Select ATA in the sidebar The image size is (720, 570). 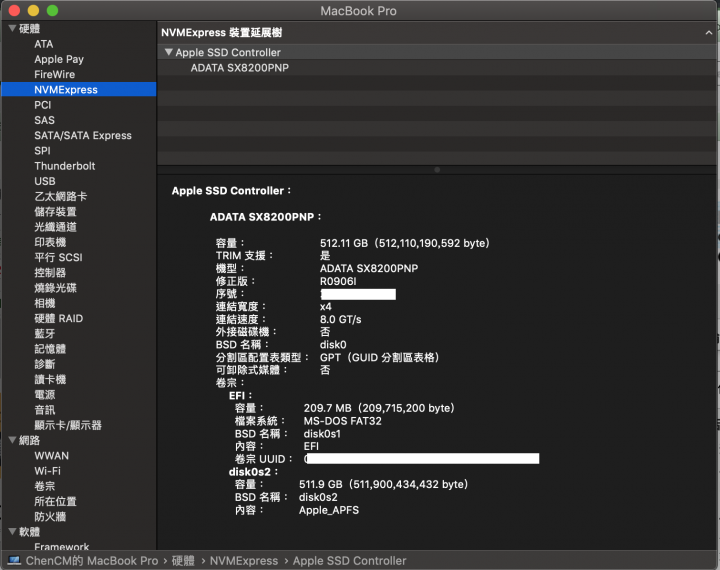(44, 44)
